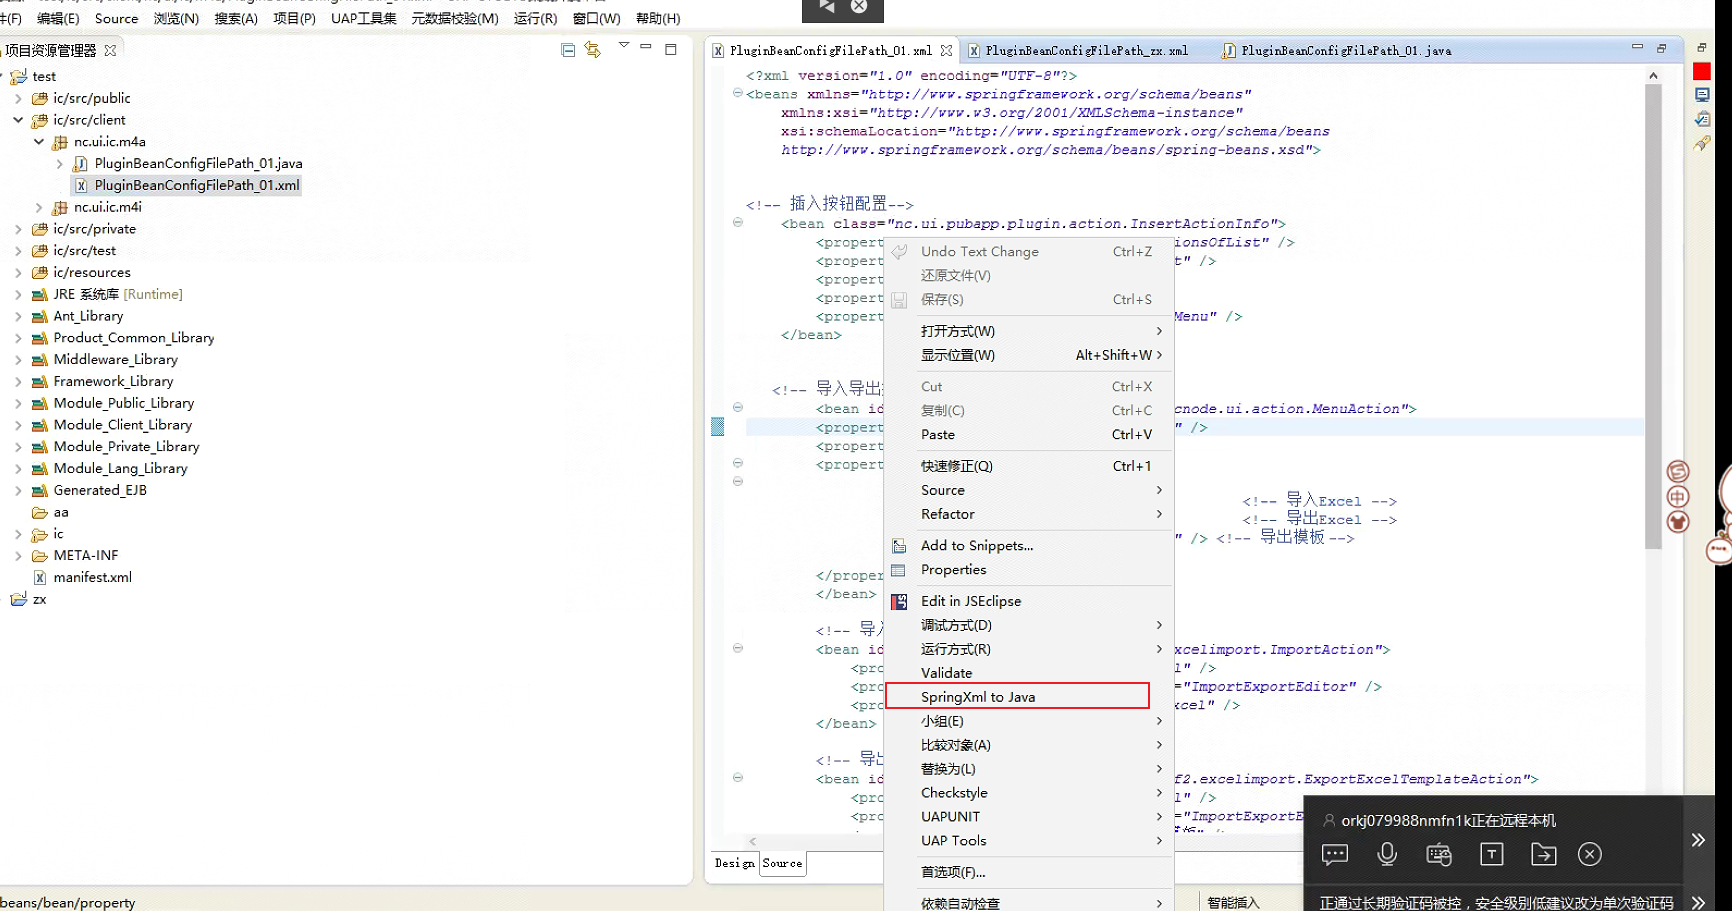Click the outline view icon in right trim
Screen dimensions: 1732x911
(1702, 95)
